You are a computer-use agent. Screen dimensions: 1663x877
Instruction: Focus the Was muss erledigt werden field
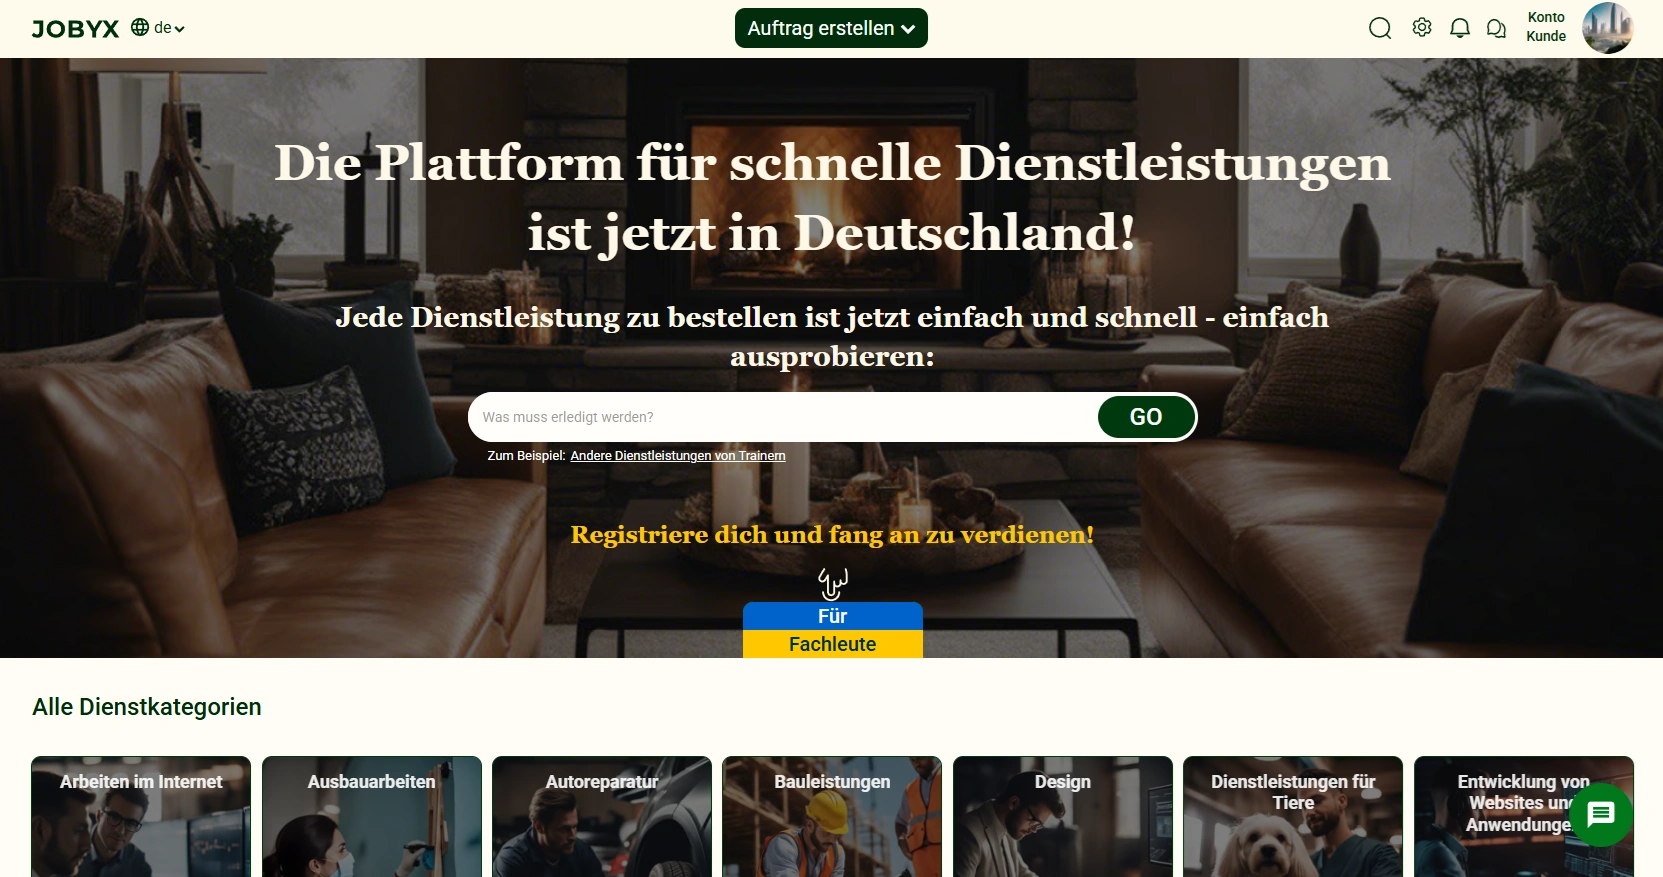tap(785, 417)
